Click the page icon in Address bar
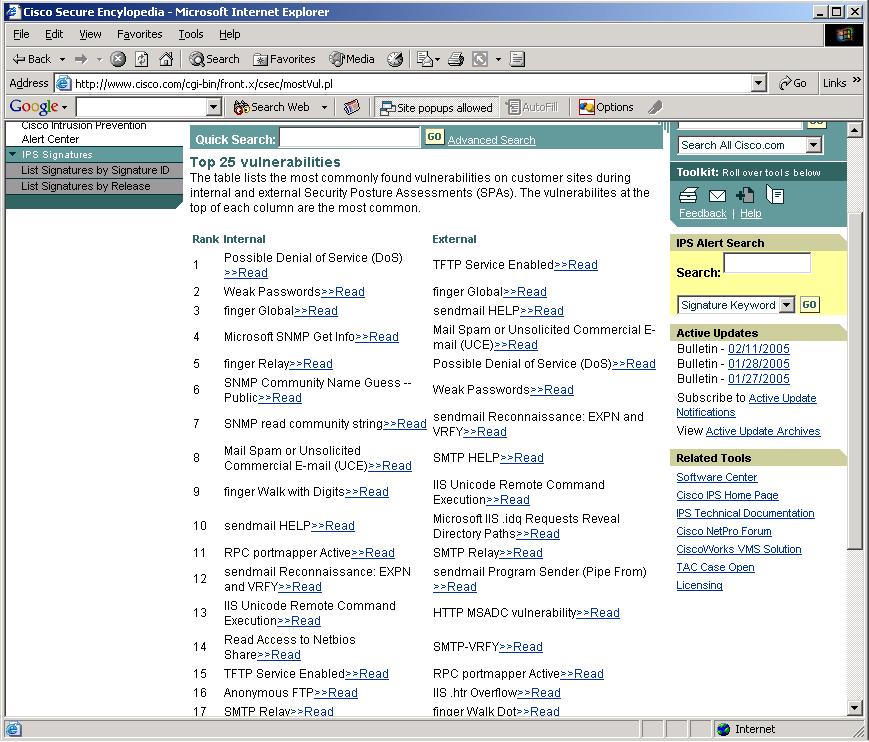This screenshot has height=742, width=869. pos(64,83)
